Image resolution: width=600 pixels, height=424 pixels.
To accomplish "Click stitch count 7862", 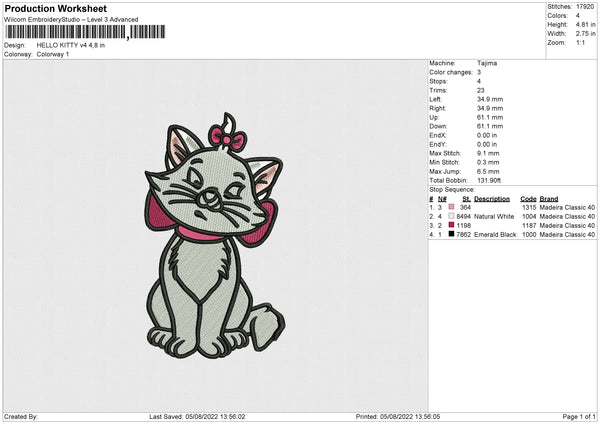I will click(464, 235).
